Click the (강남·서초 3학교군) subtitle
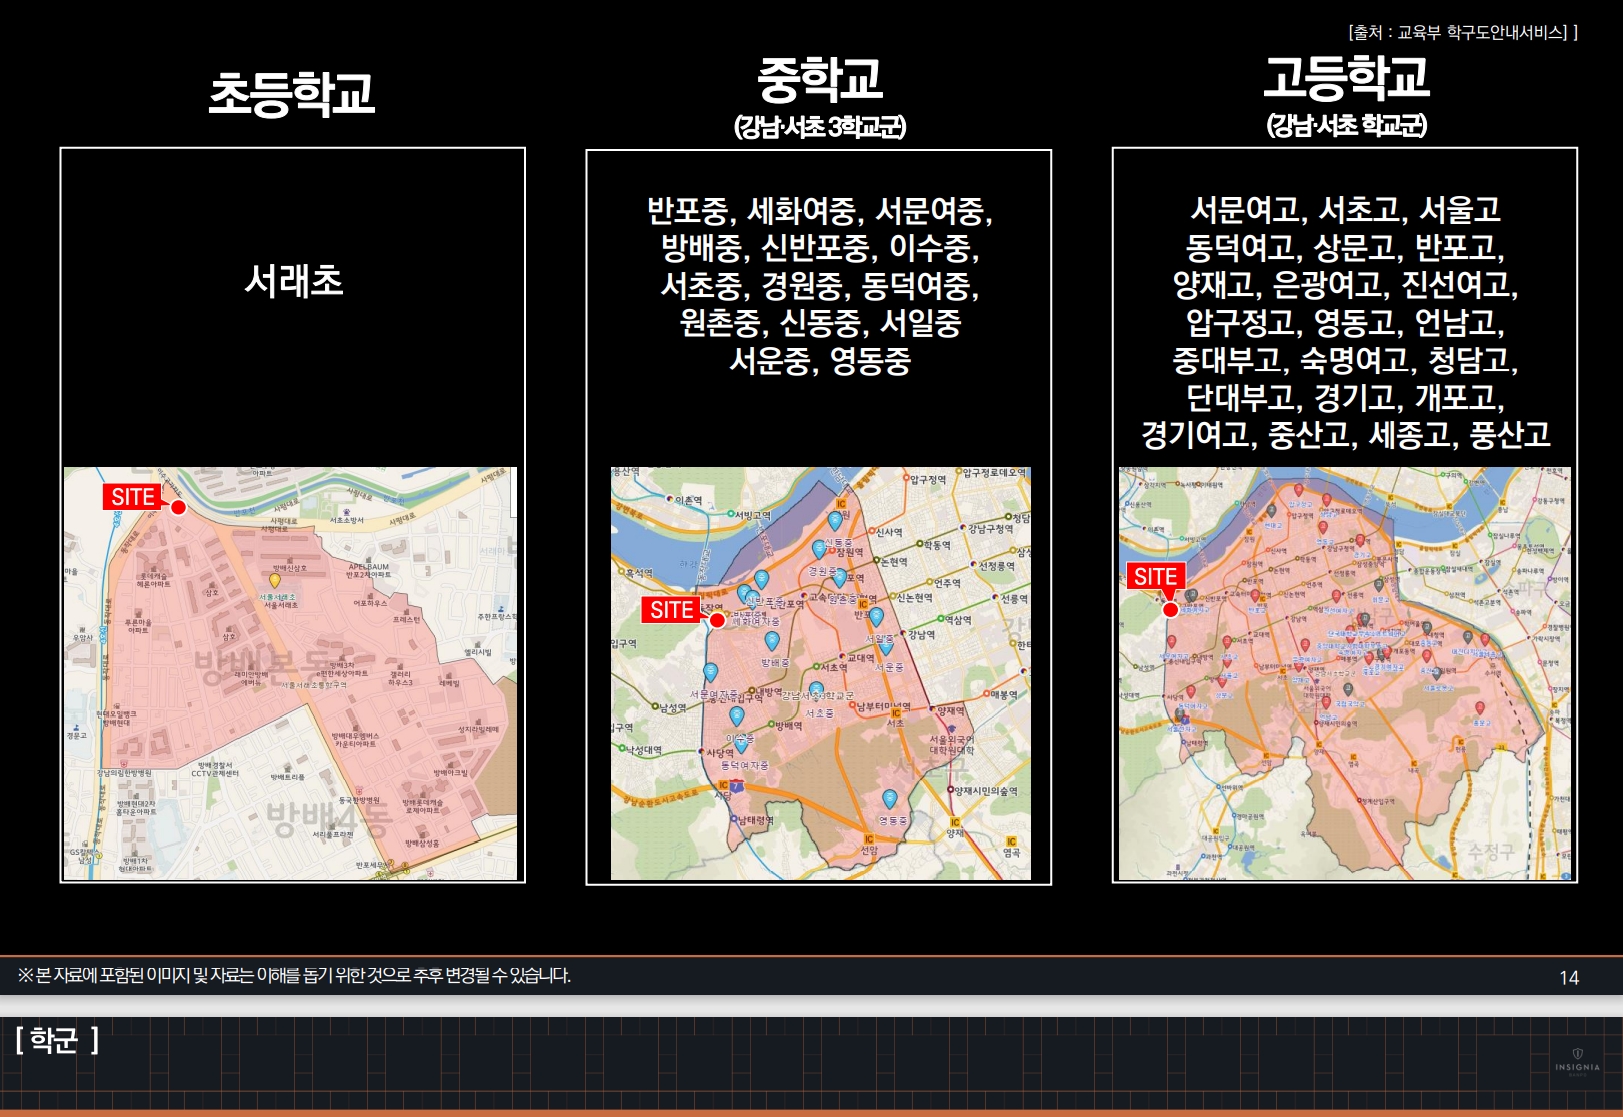The image size is (1623, 1117). click(x=820, y=127)
